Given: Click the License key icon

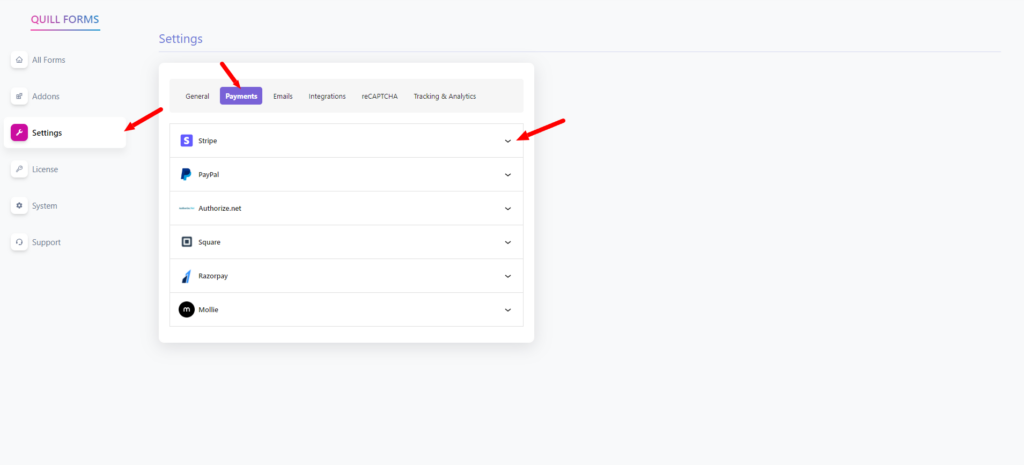Looking at the screenshot, I should click(19, 169).
